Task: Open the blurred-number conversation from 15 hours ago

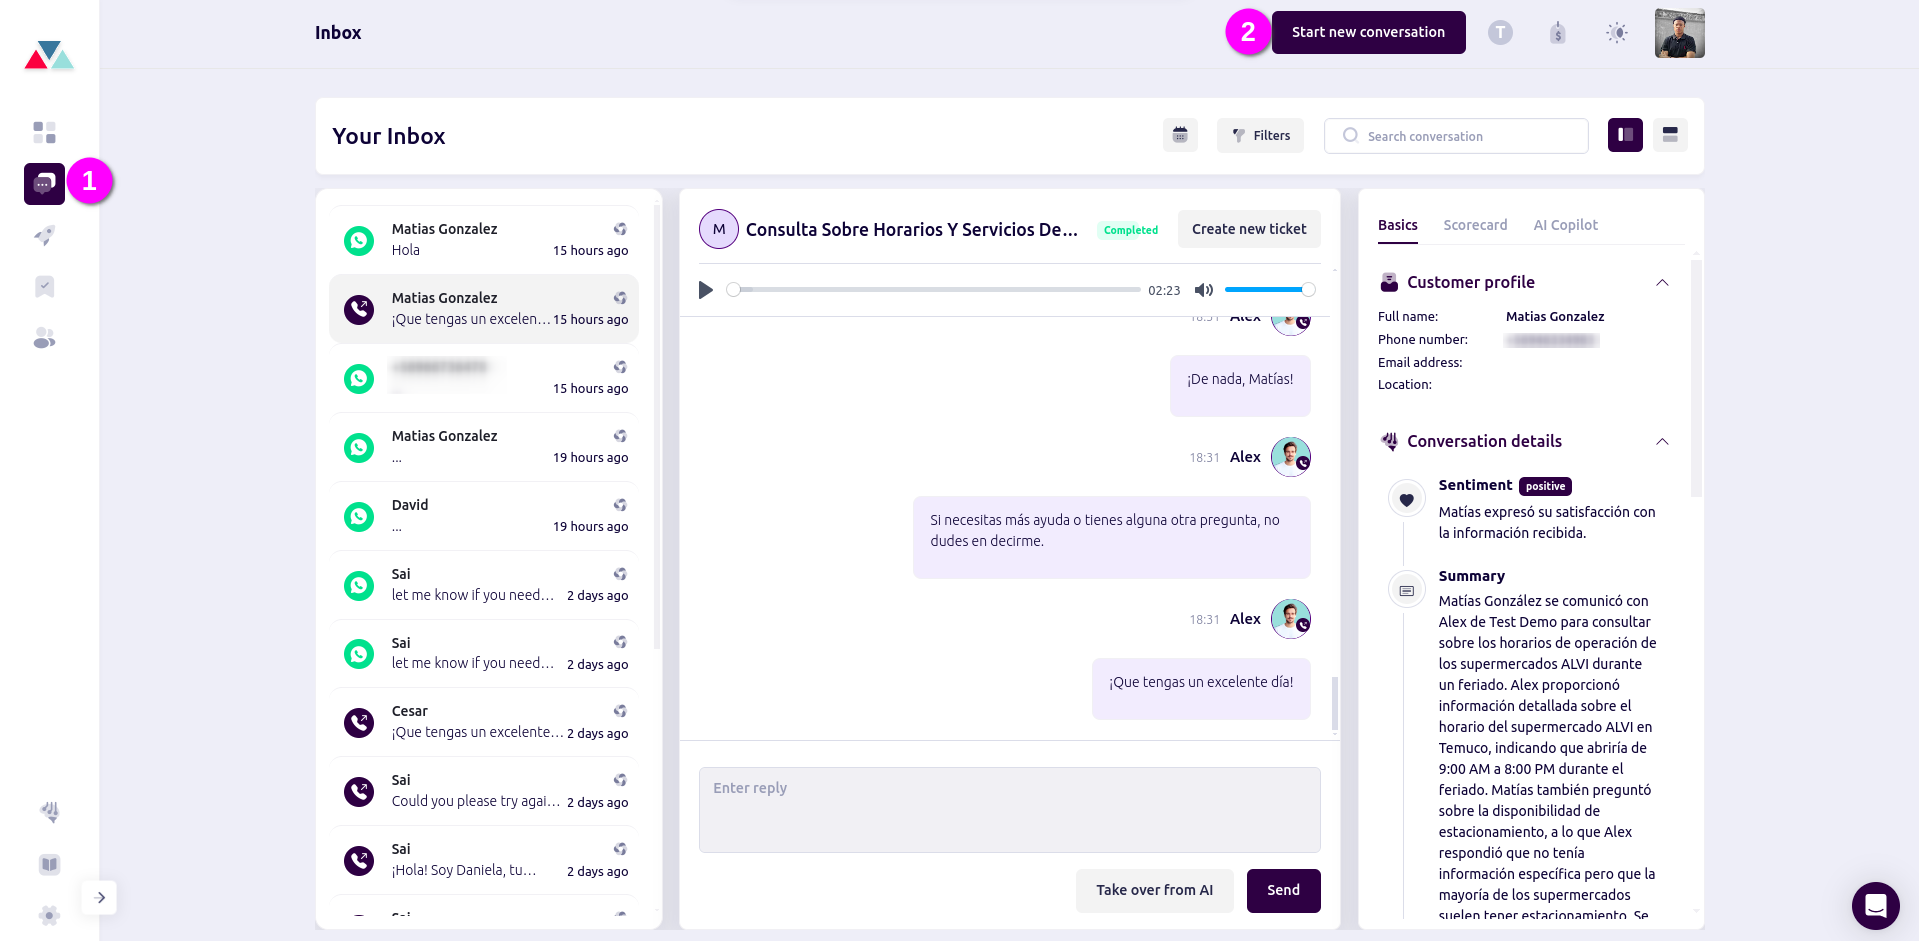Action: click(x=484, y=378)
